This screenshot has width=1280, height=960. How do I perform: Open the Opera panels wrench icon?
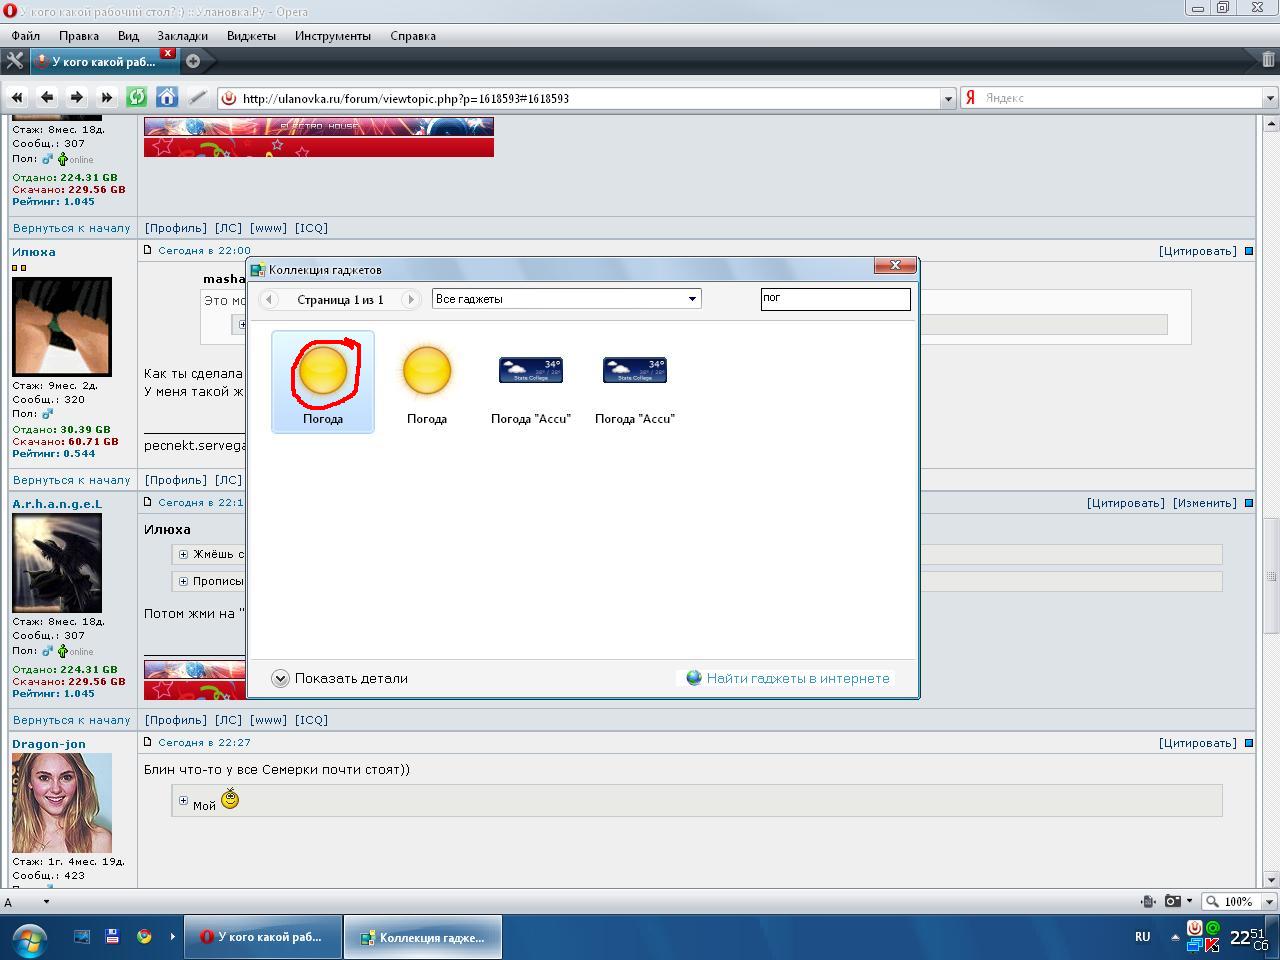pyautogui.click(x=14, y=61)
